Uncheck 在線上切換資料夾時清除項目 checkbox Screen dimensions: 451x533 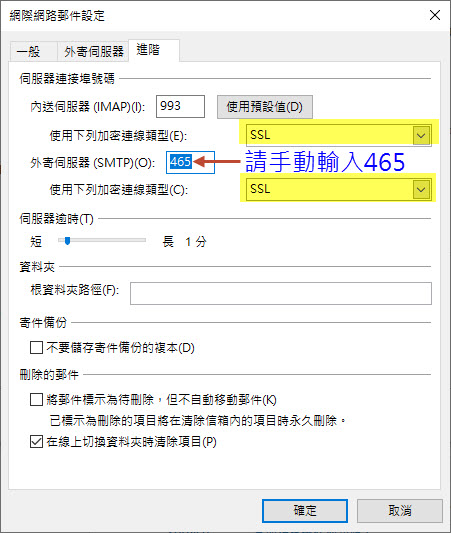pos(36,442)
